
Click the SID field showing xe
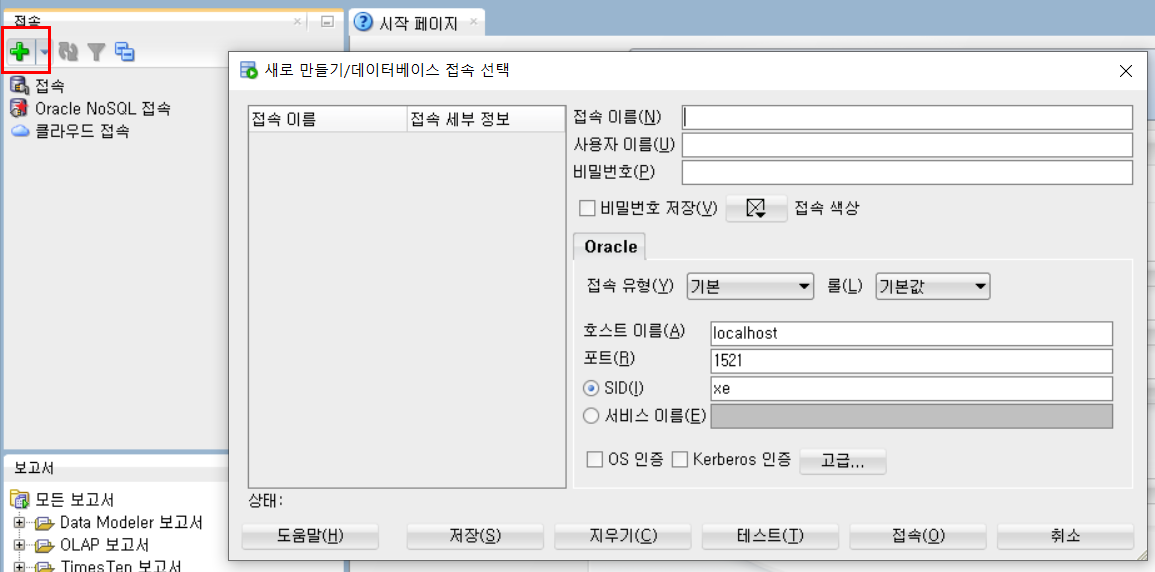point(911,389)
